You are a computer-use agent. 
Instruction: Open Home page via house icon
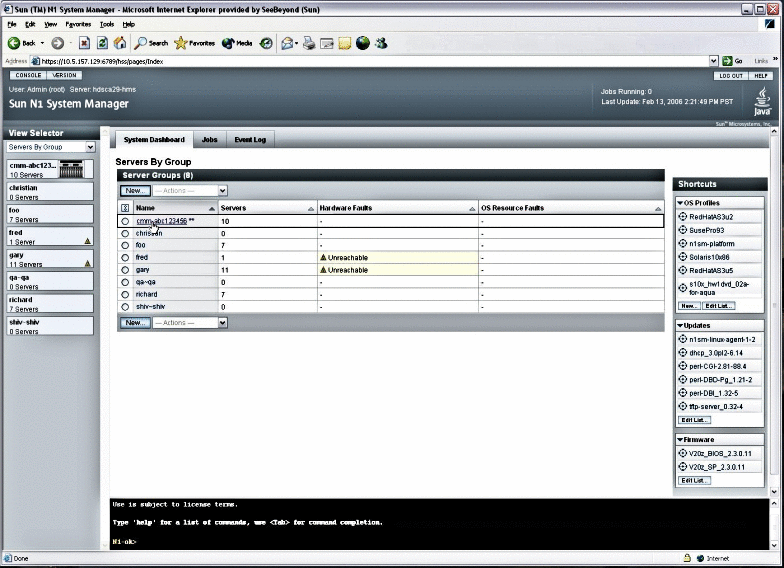click(120, 43)
